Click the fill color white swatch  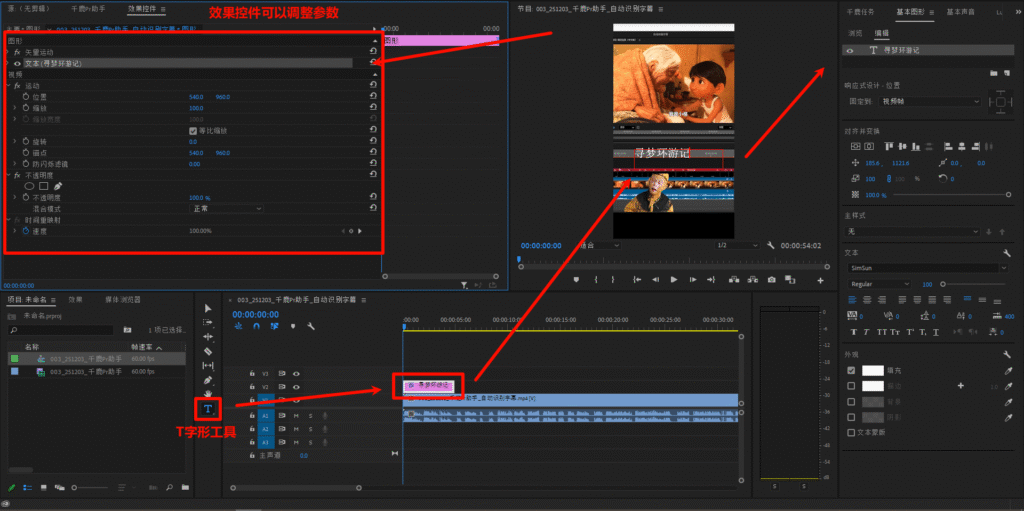[x=873, y=370]
